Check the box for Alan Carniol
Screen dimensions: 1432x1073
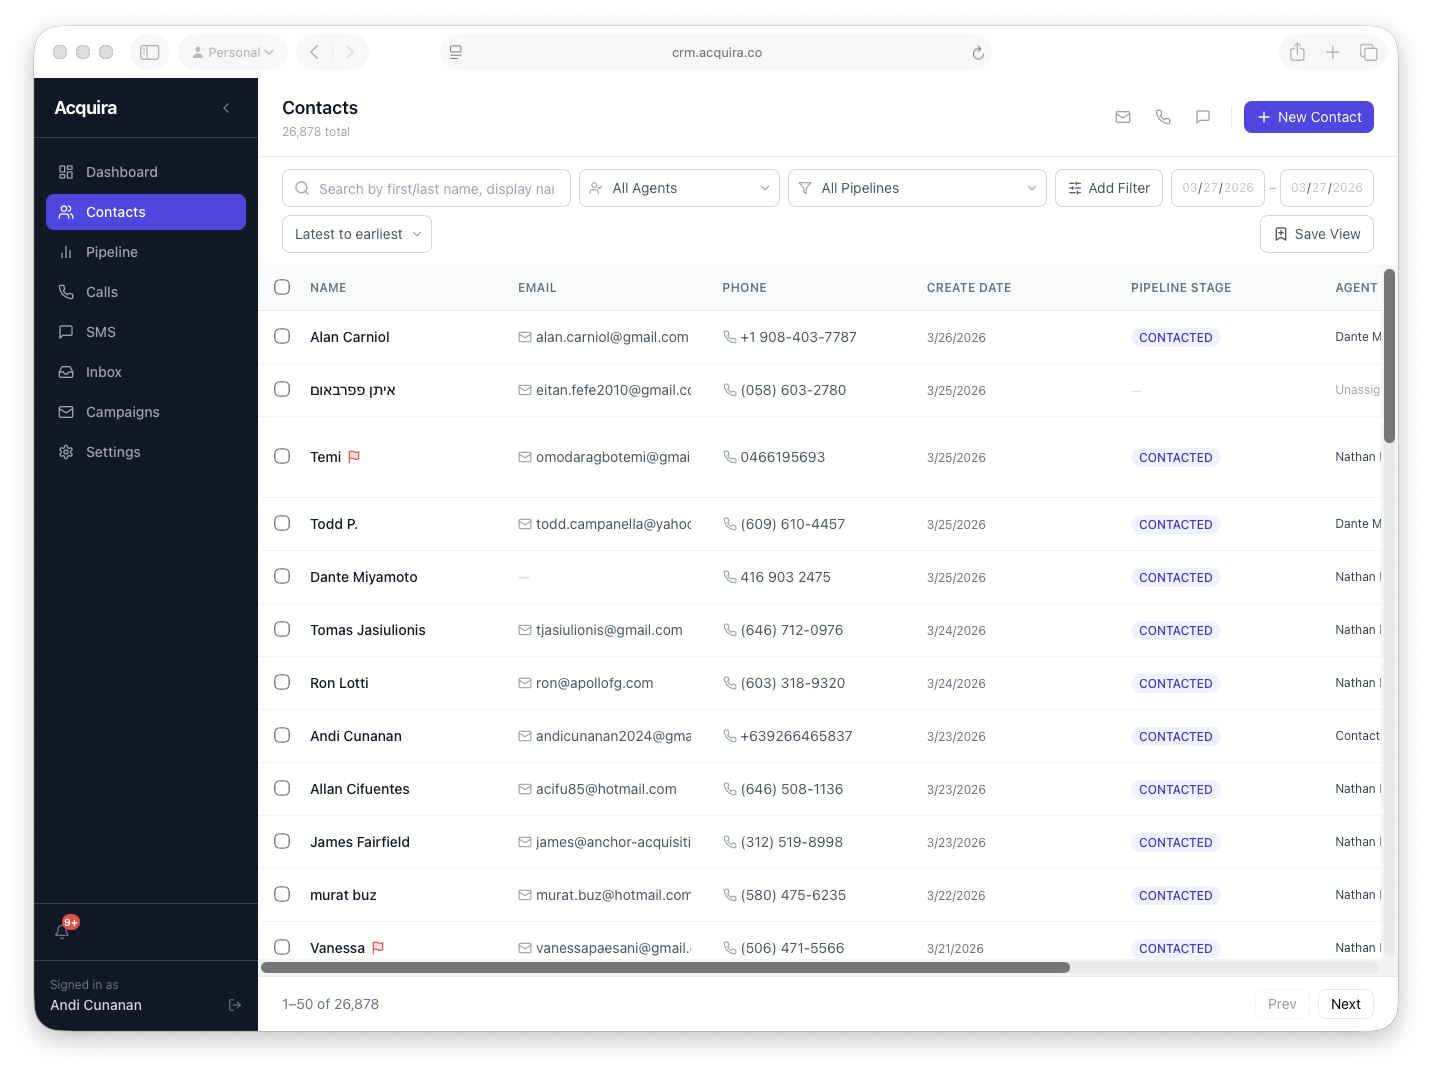282,337
